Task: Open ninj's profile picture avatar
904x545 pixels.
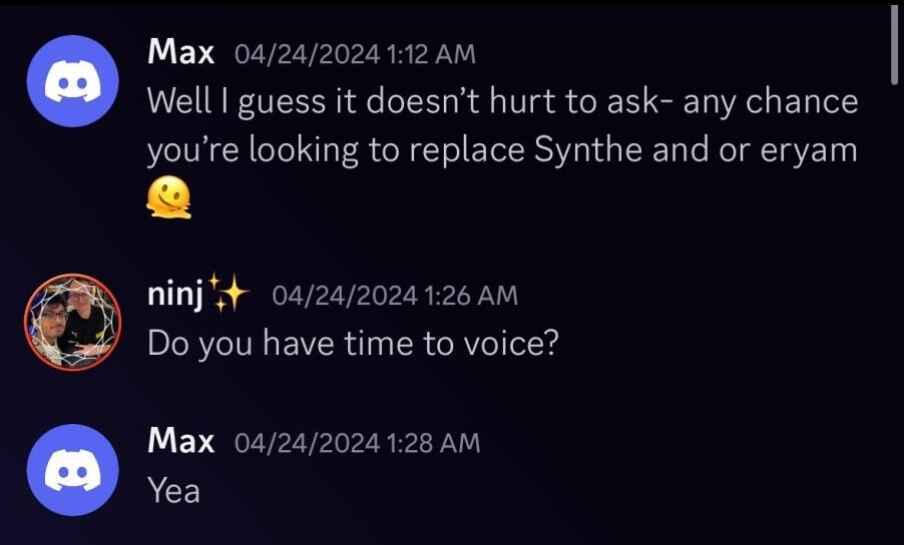Action: 73,322
